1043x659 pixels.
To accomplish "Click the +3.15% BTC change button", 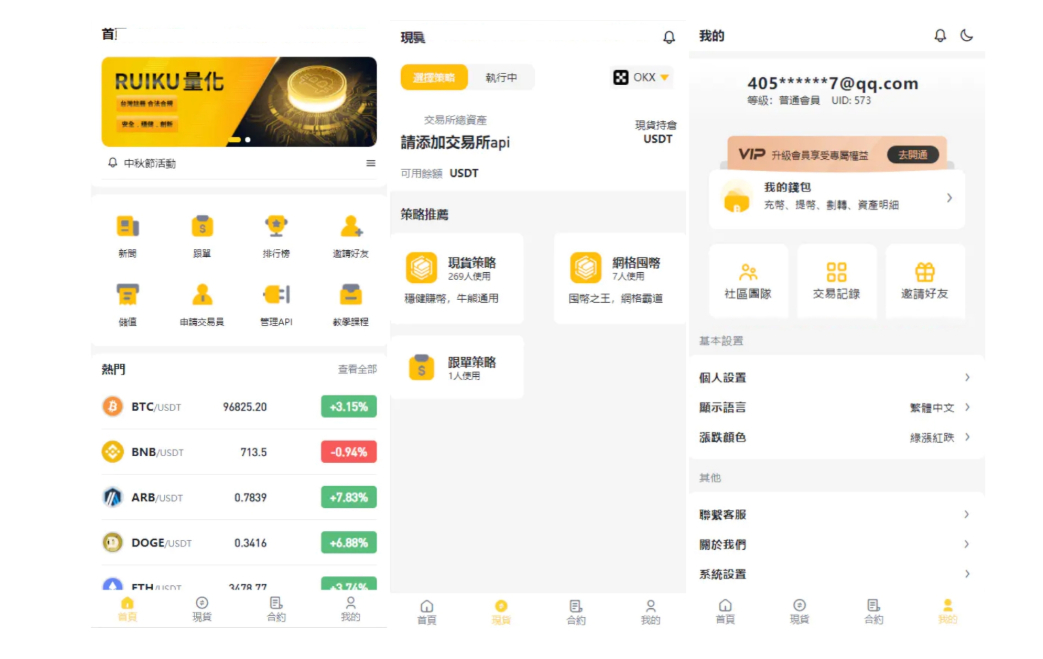I will (349, 406).
